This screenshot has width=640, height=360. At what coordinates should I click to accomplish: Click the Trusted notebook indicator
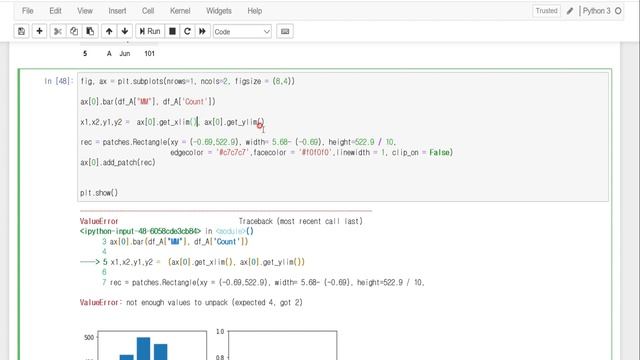click(x=546, y=11)
